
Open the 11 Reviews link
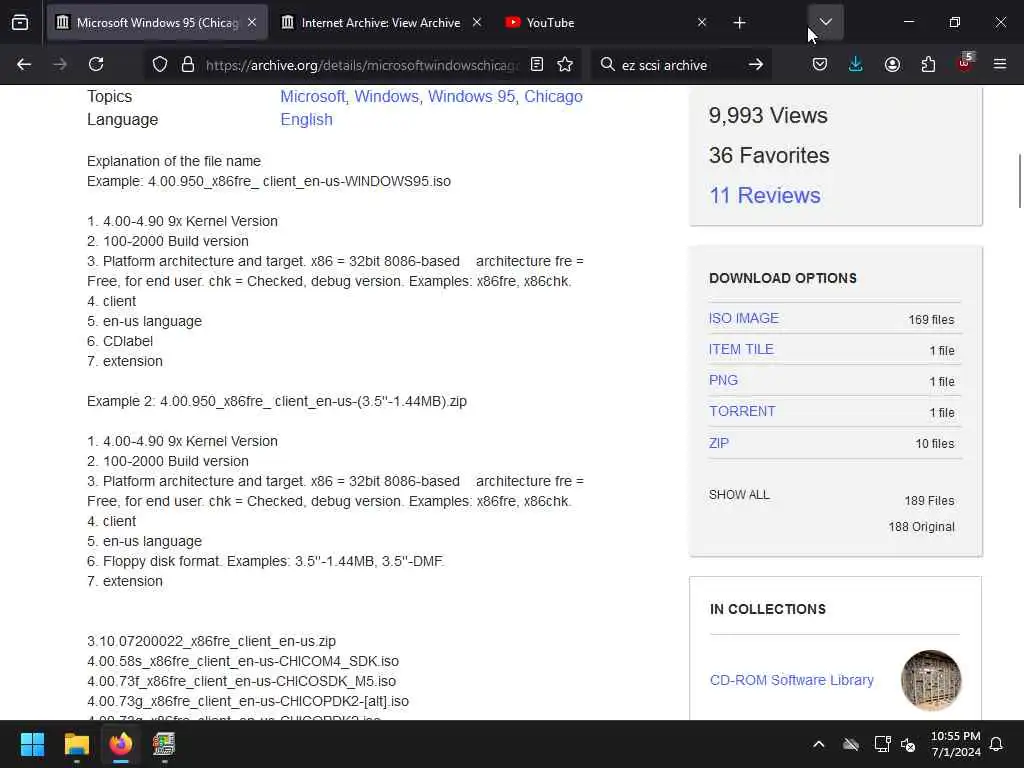765,195
